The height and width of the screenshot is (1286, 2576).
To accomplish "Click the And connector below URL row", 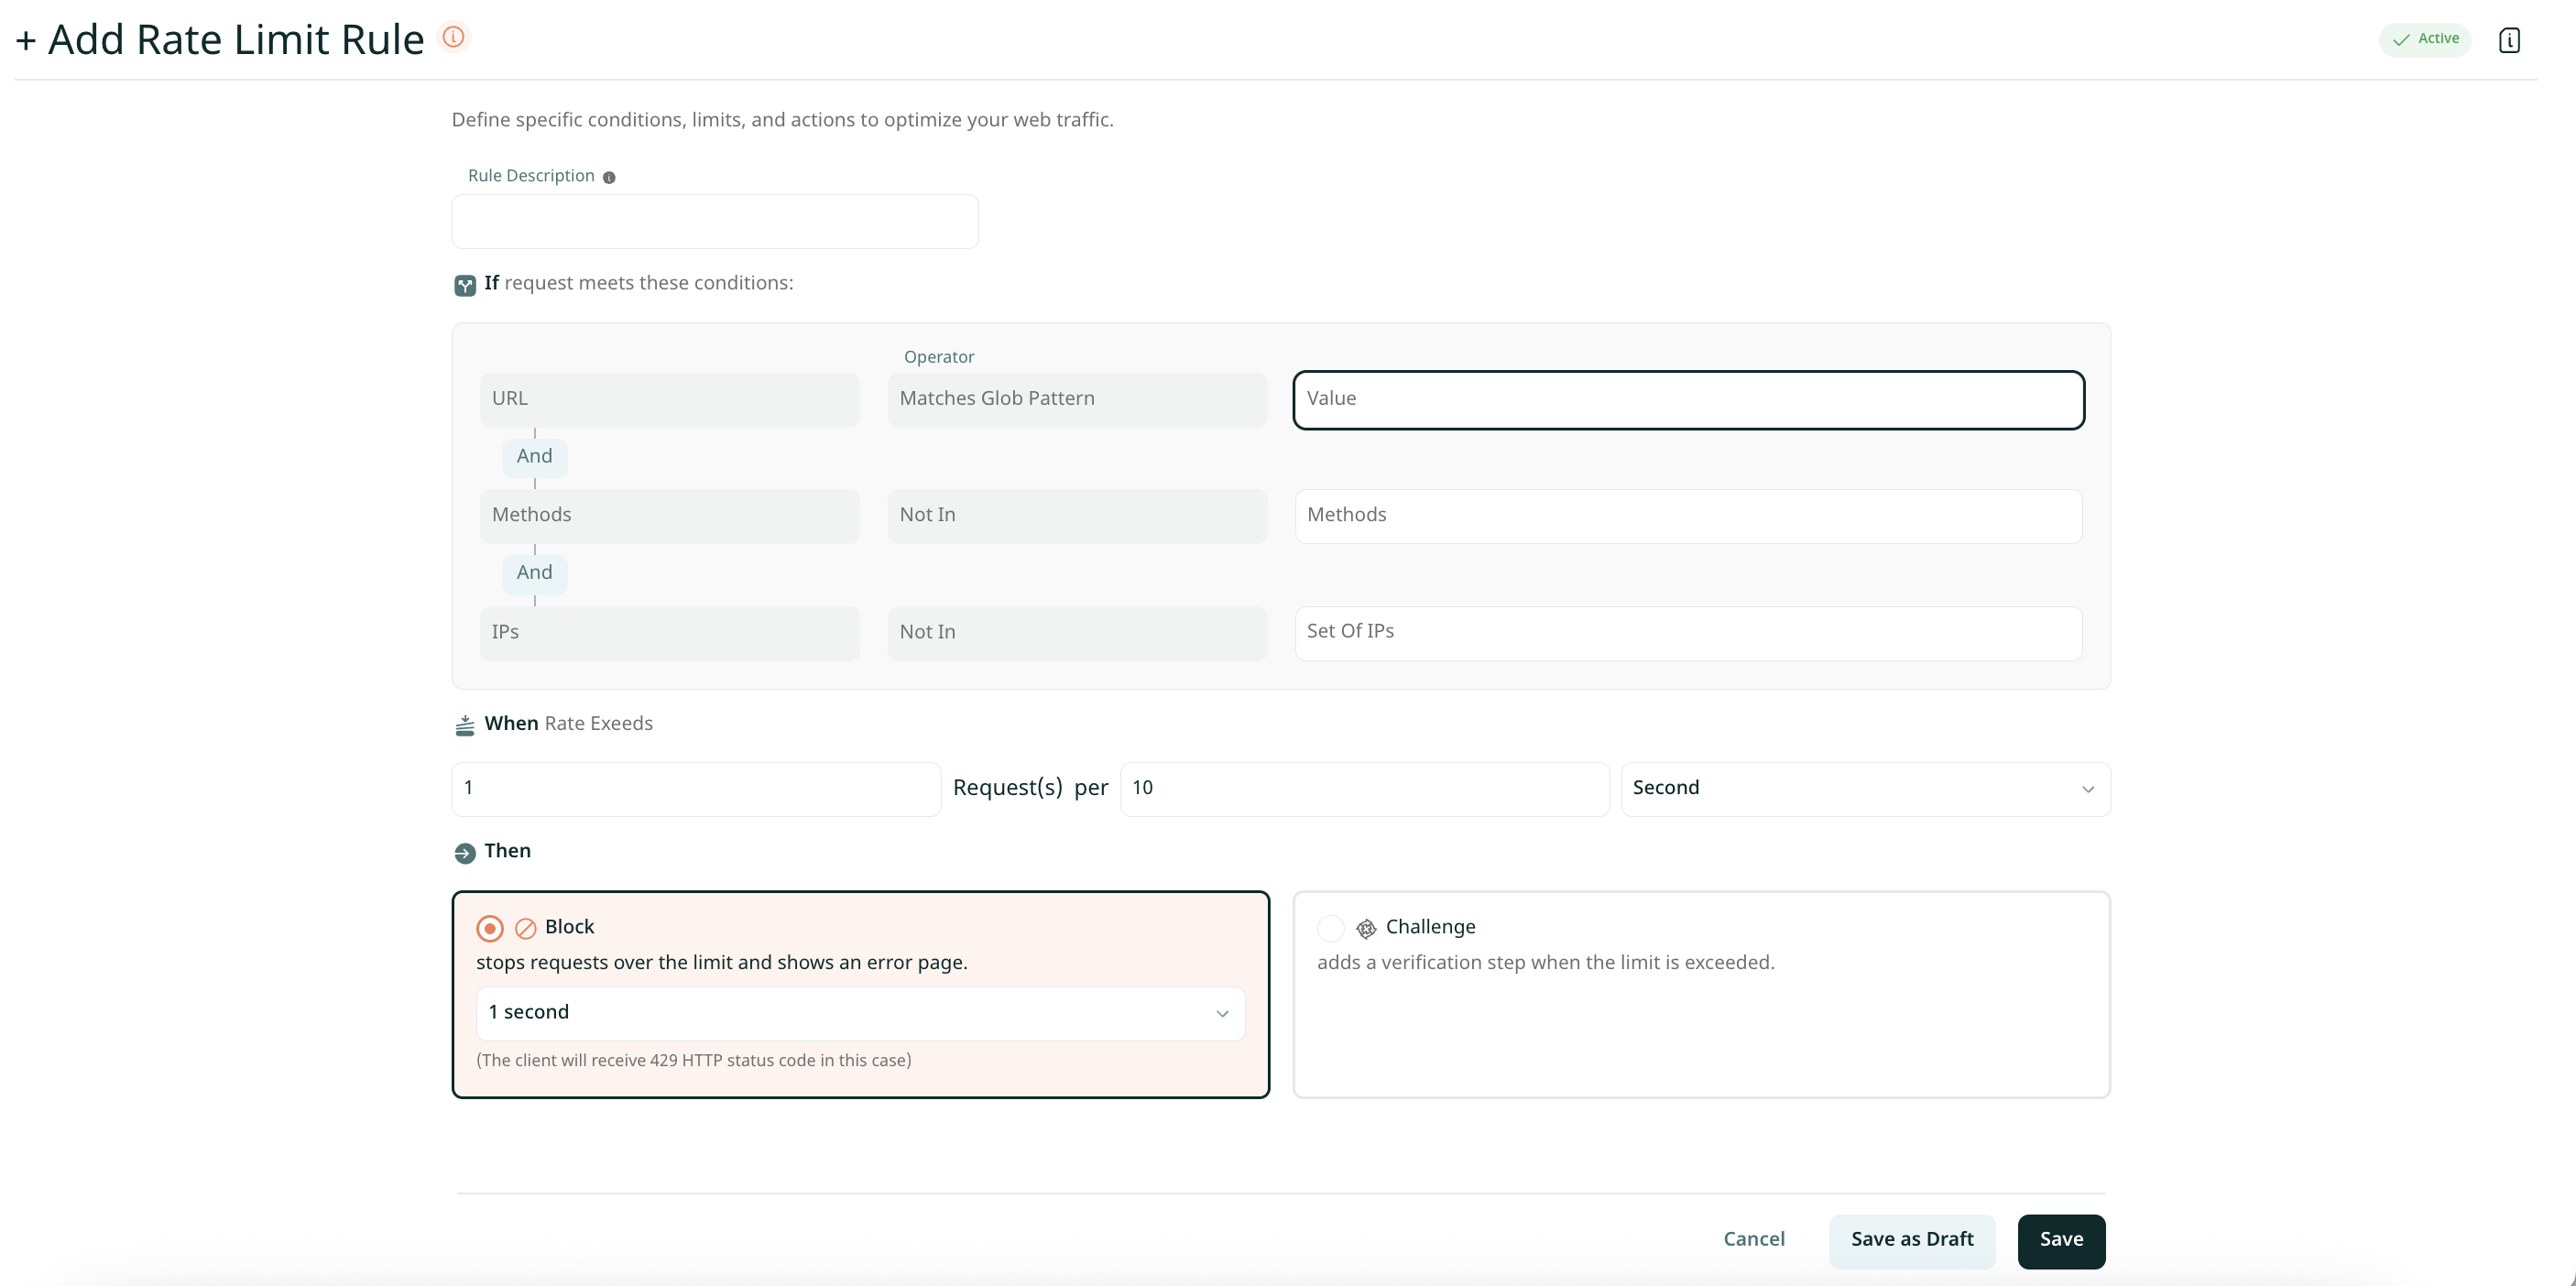I will click(x=535, y=457).
